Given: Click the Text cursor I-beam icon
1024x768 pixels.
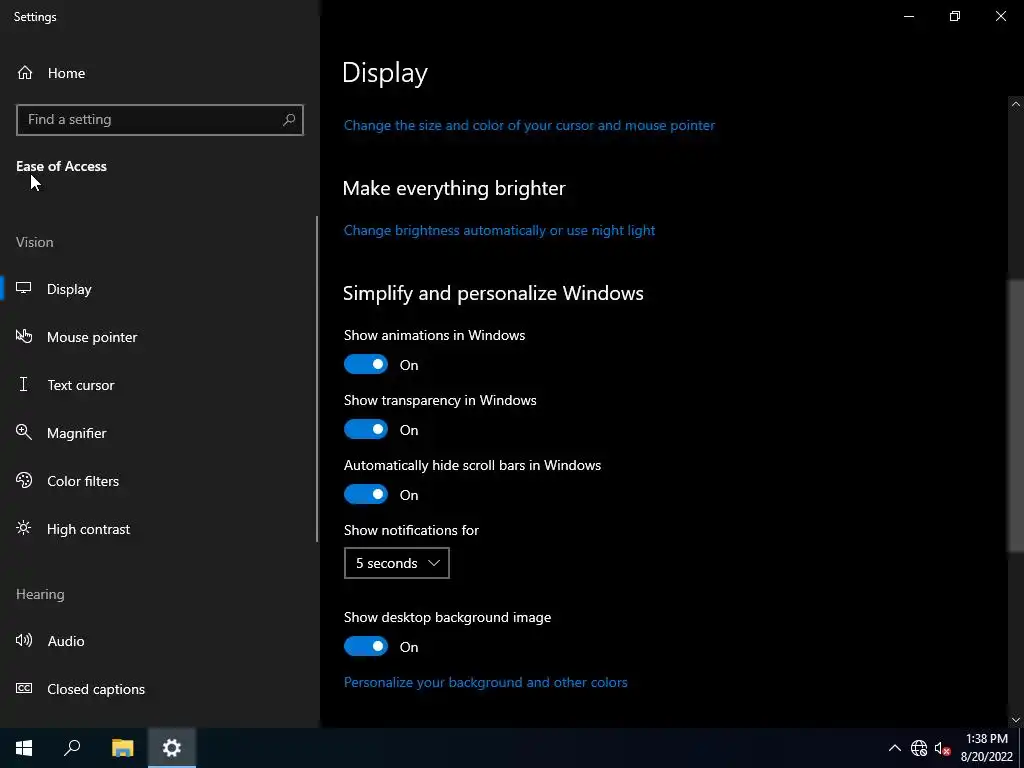Looking at the screenshot, I should tap(24, 384).
